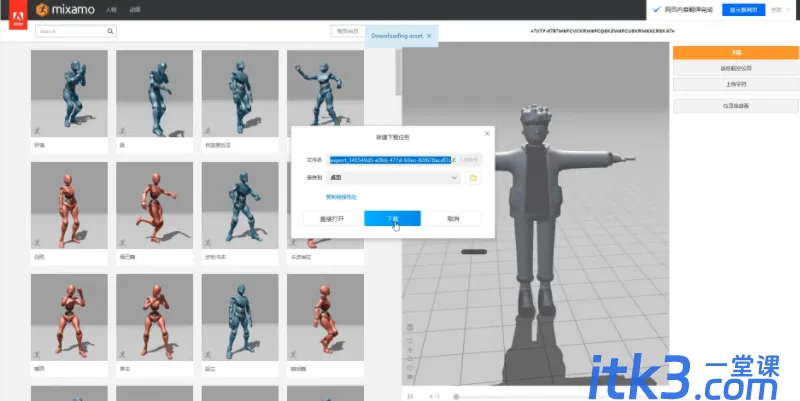Viewport: 800px width, 401px height.
Task: Click the yellow folder browse icon
Action: click(473, 178)
